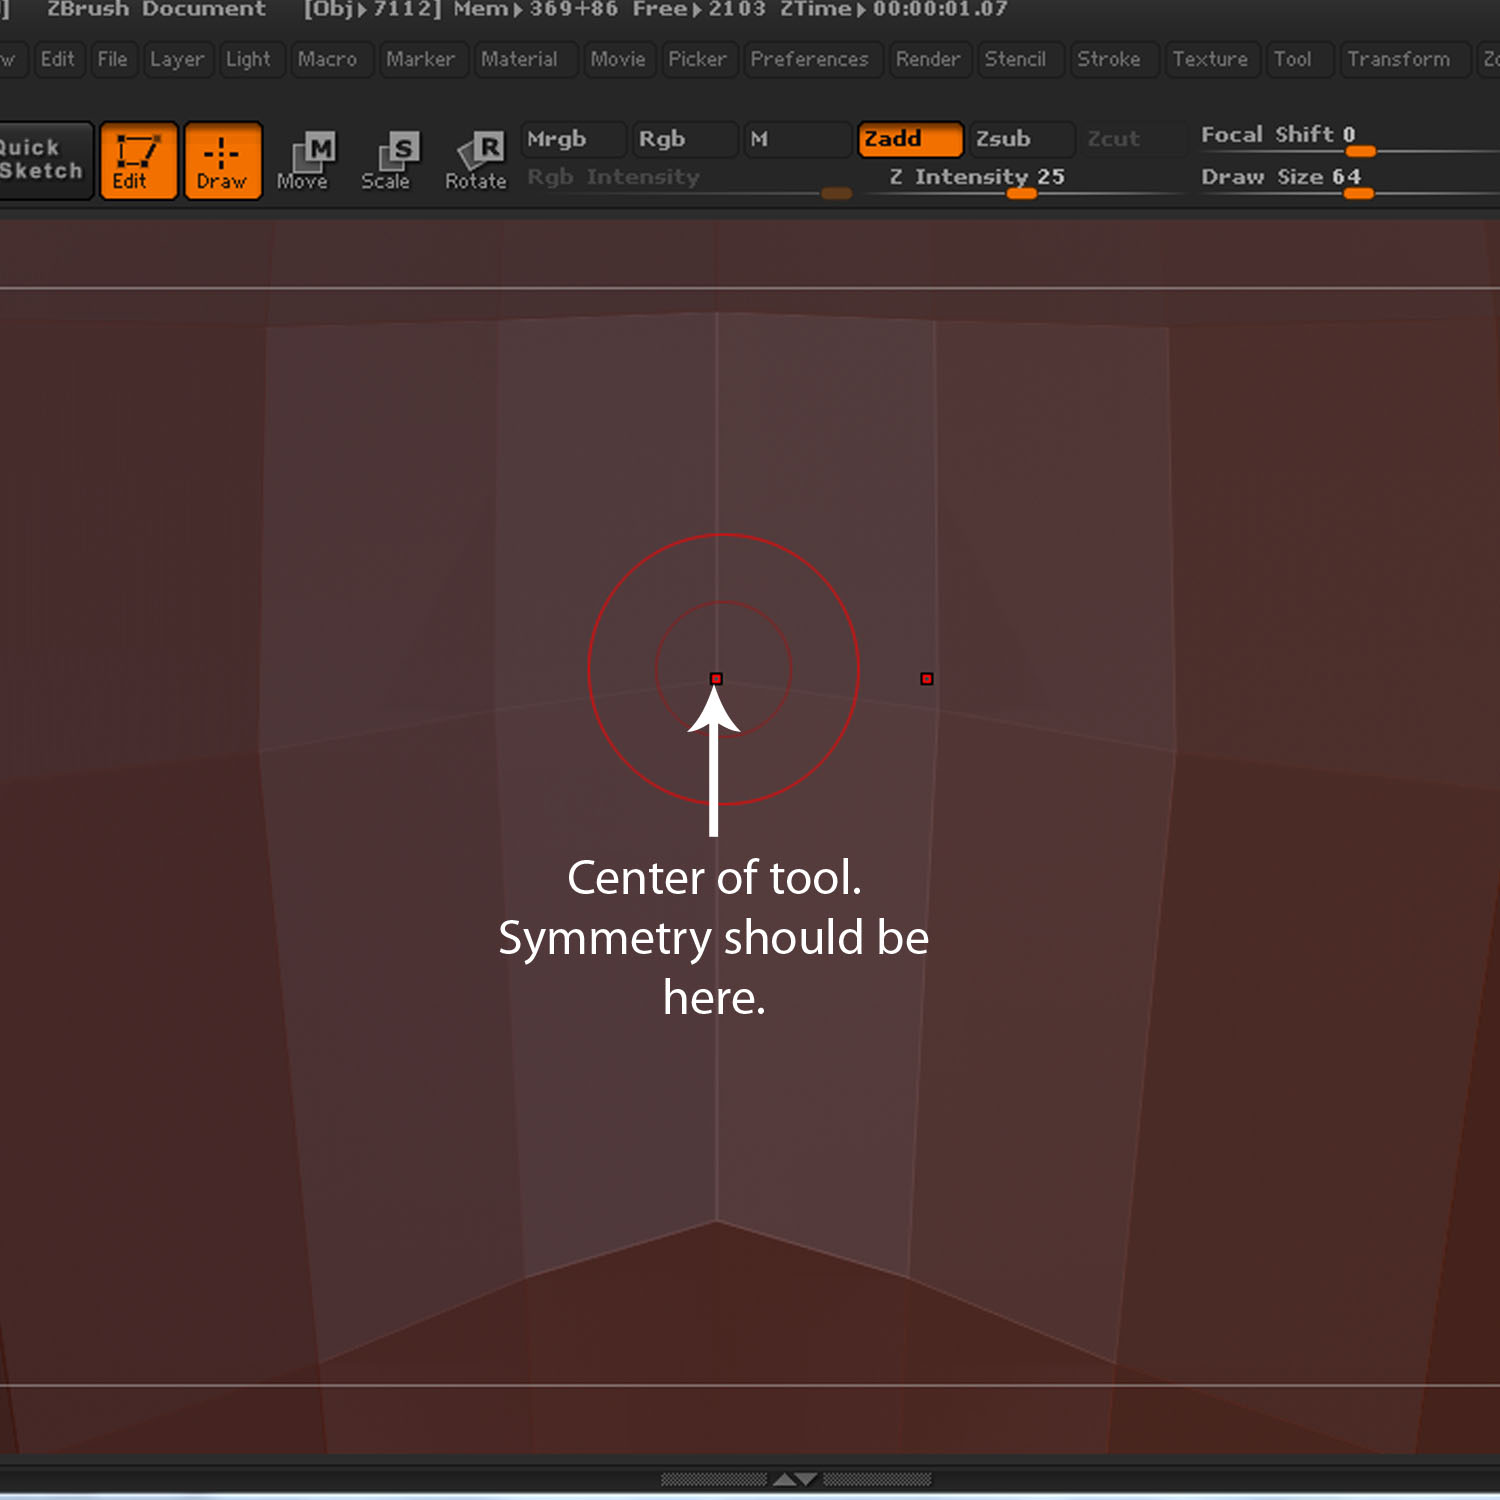
Task: Select the Mrgb paint mode
Action: (570, 139)
